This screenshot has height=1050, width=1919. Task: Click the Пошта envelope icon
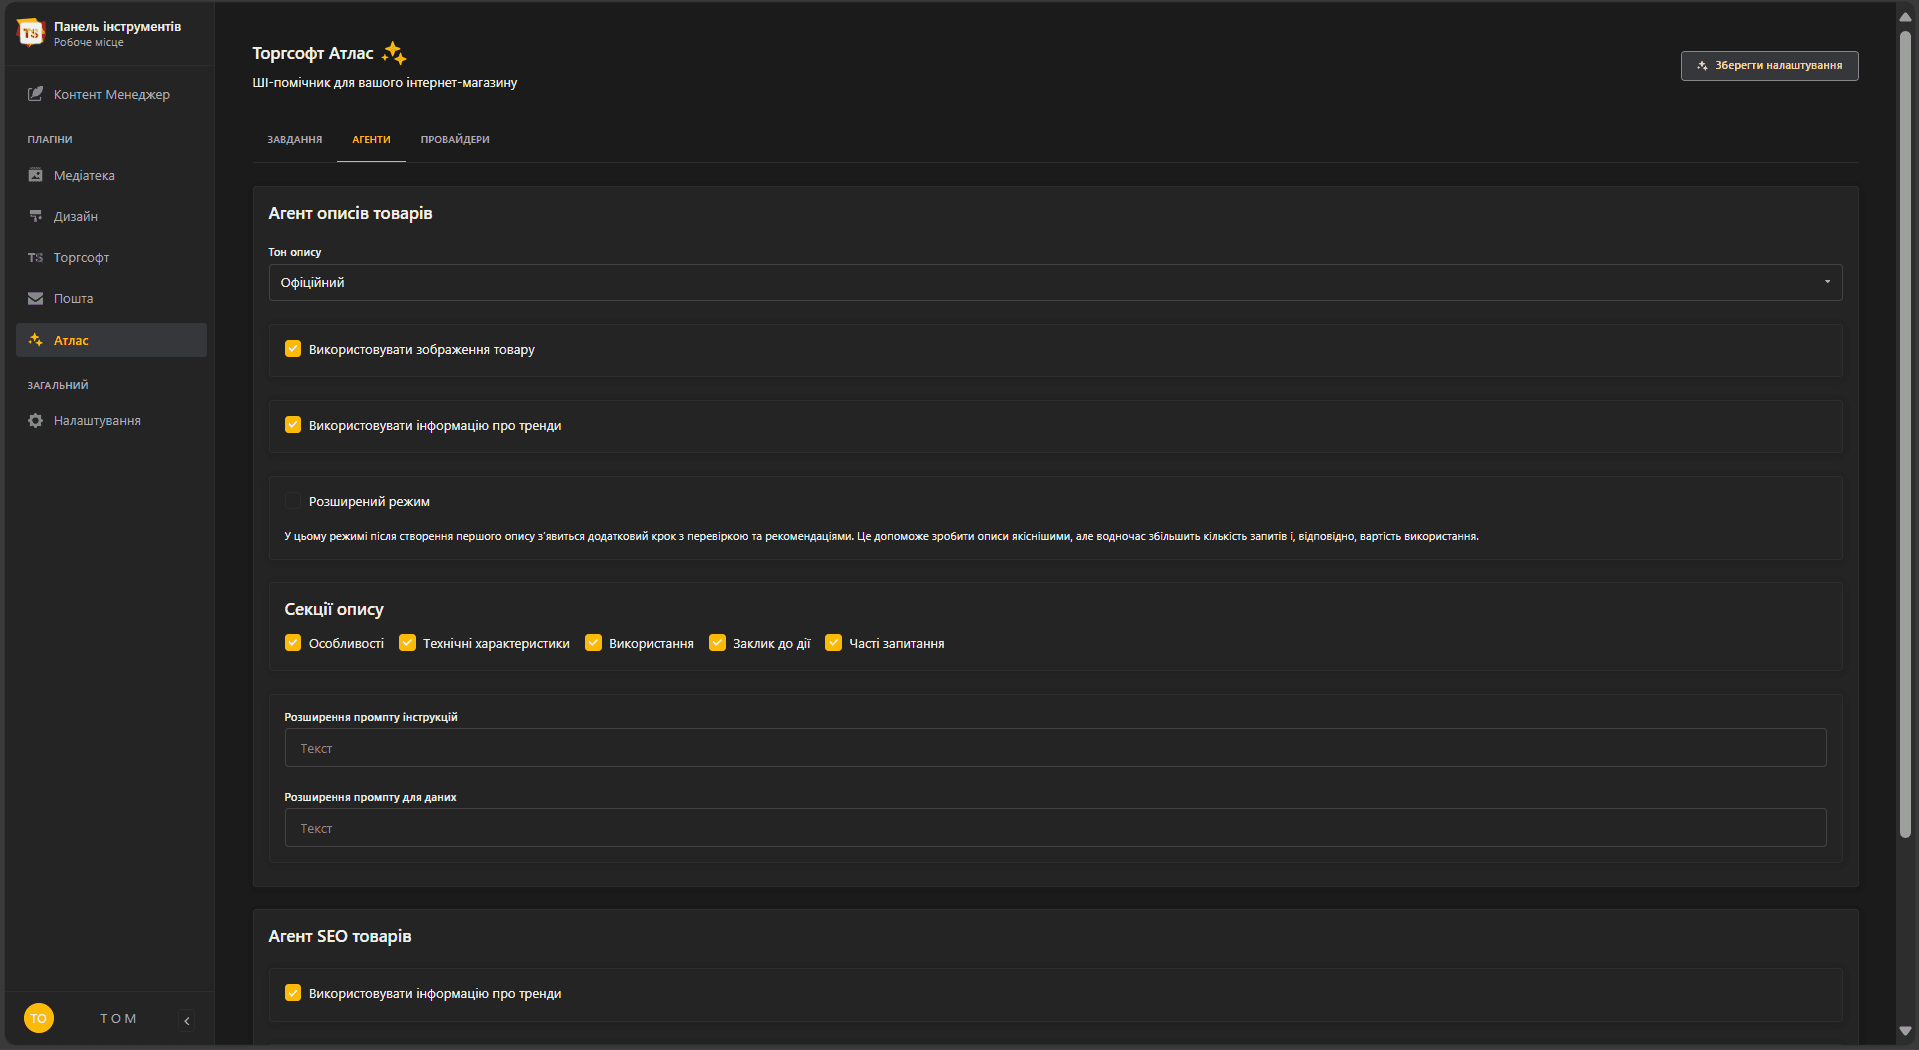click(35, 299)
